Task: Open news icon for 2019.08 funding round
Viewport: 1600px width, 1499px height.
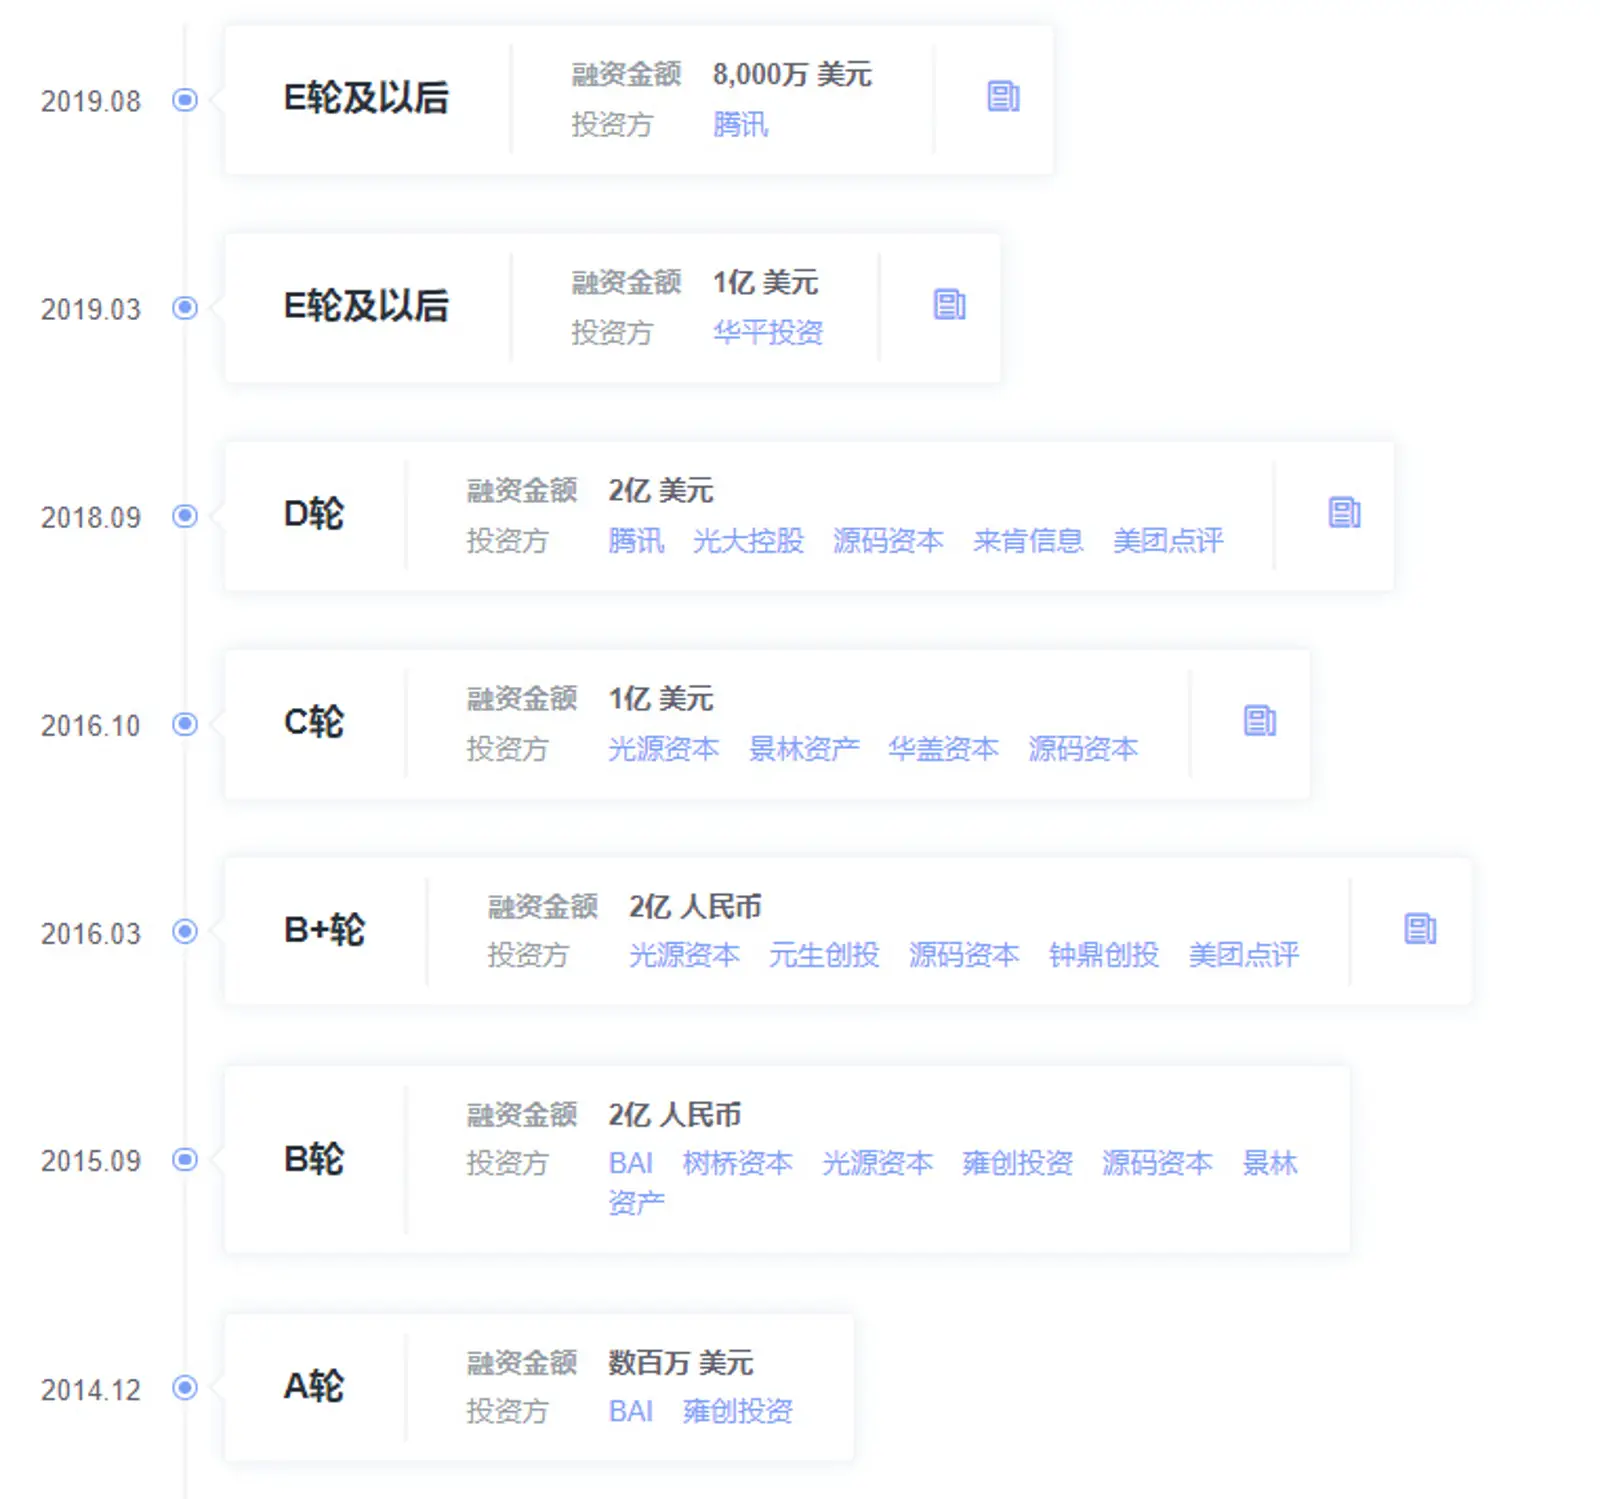Action: (x=1003, y=97)
